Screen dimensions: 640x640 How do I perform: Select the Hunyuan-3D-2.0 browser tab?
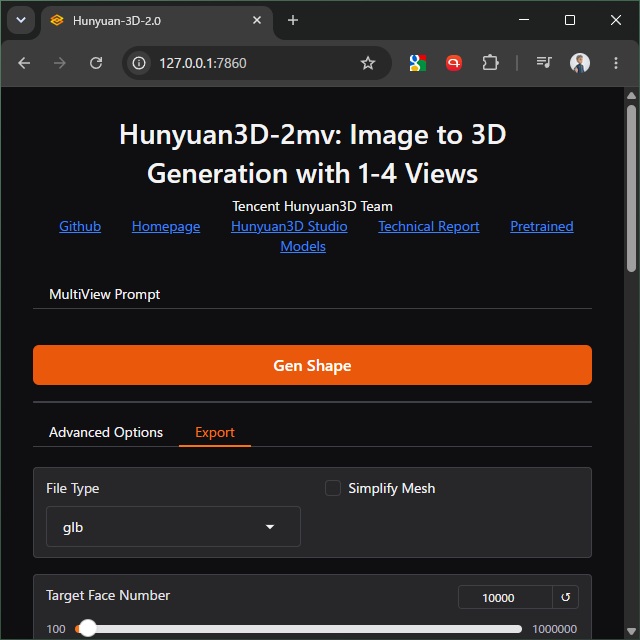click(x=157, y=21)
